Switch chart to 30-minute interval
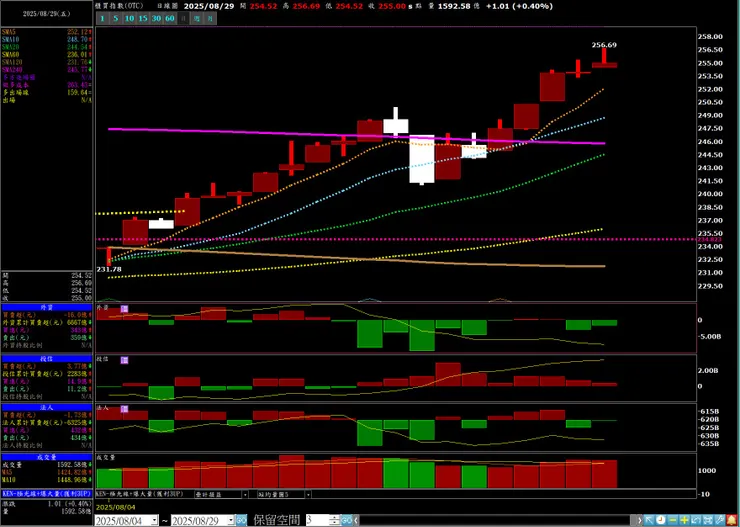 [x=157, y=18]
